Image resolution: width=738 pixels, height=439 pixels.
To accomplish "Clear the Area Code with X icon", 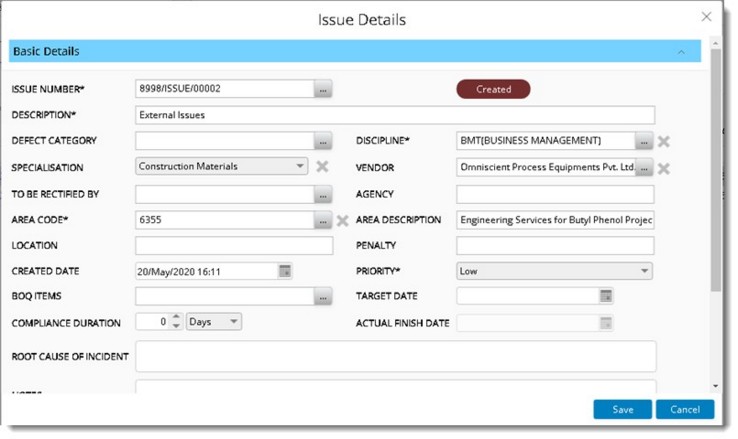I will tap(342, 220).
